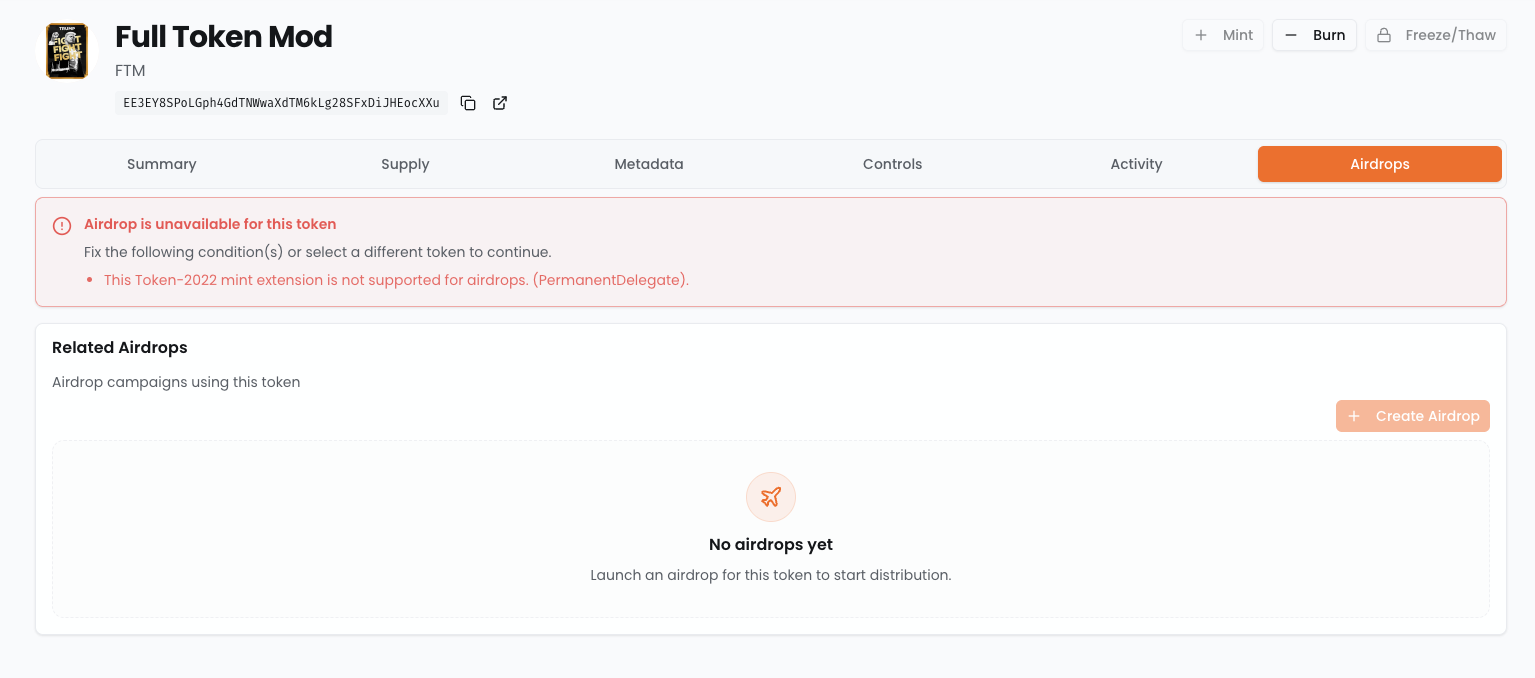Screen dimensions: 1535x678
Task: Open token in explorer via external-link icon
Action: pos(500,103)
